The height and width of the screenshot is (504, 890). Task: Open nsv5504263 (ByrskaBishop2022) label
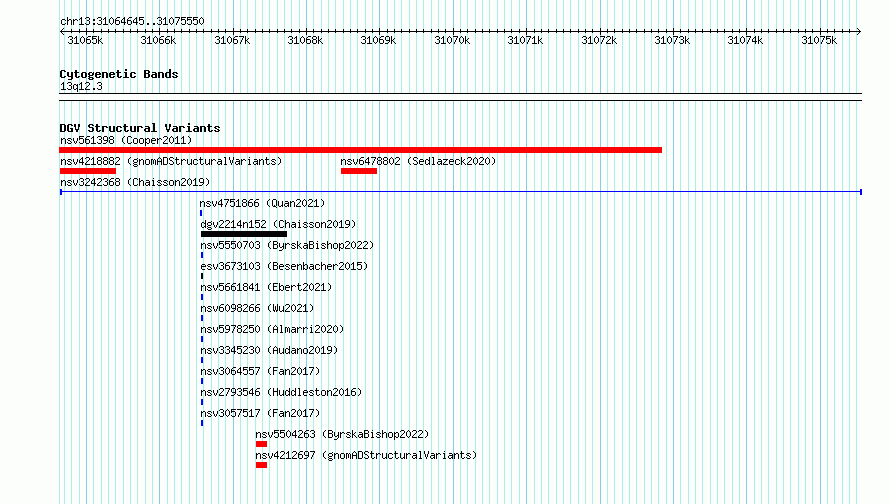(x=342, y=434)
